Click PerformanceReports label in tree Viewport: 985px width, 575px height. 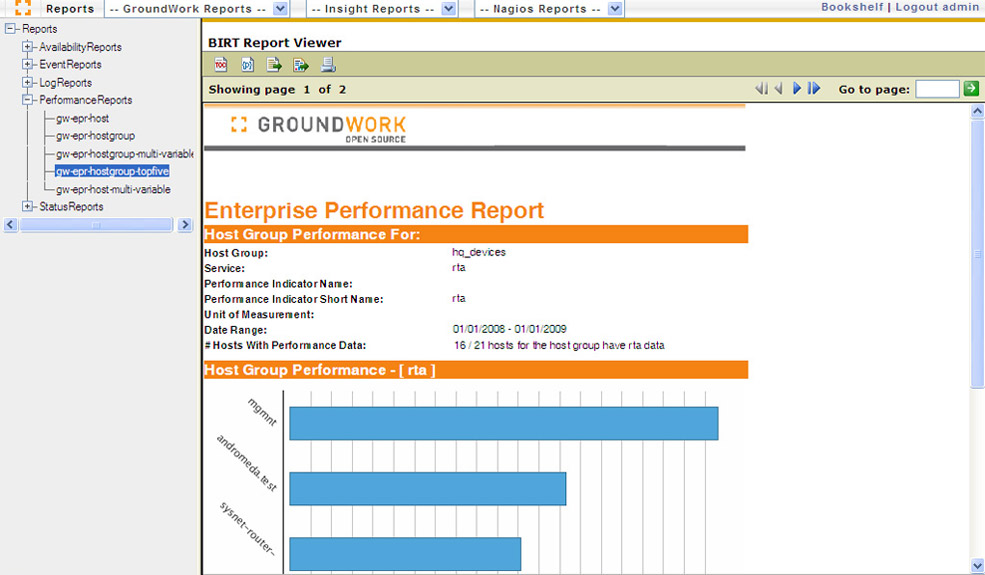pos(85,100)
